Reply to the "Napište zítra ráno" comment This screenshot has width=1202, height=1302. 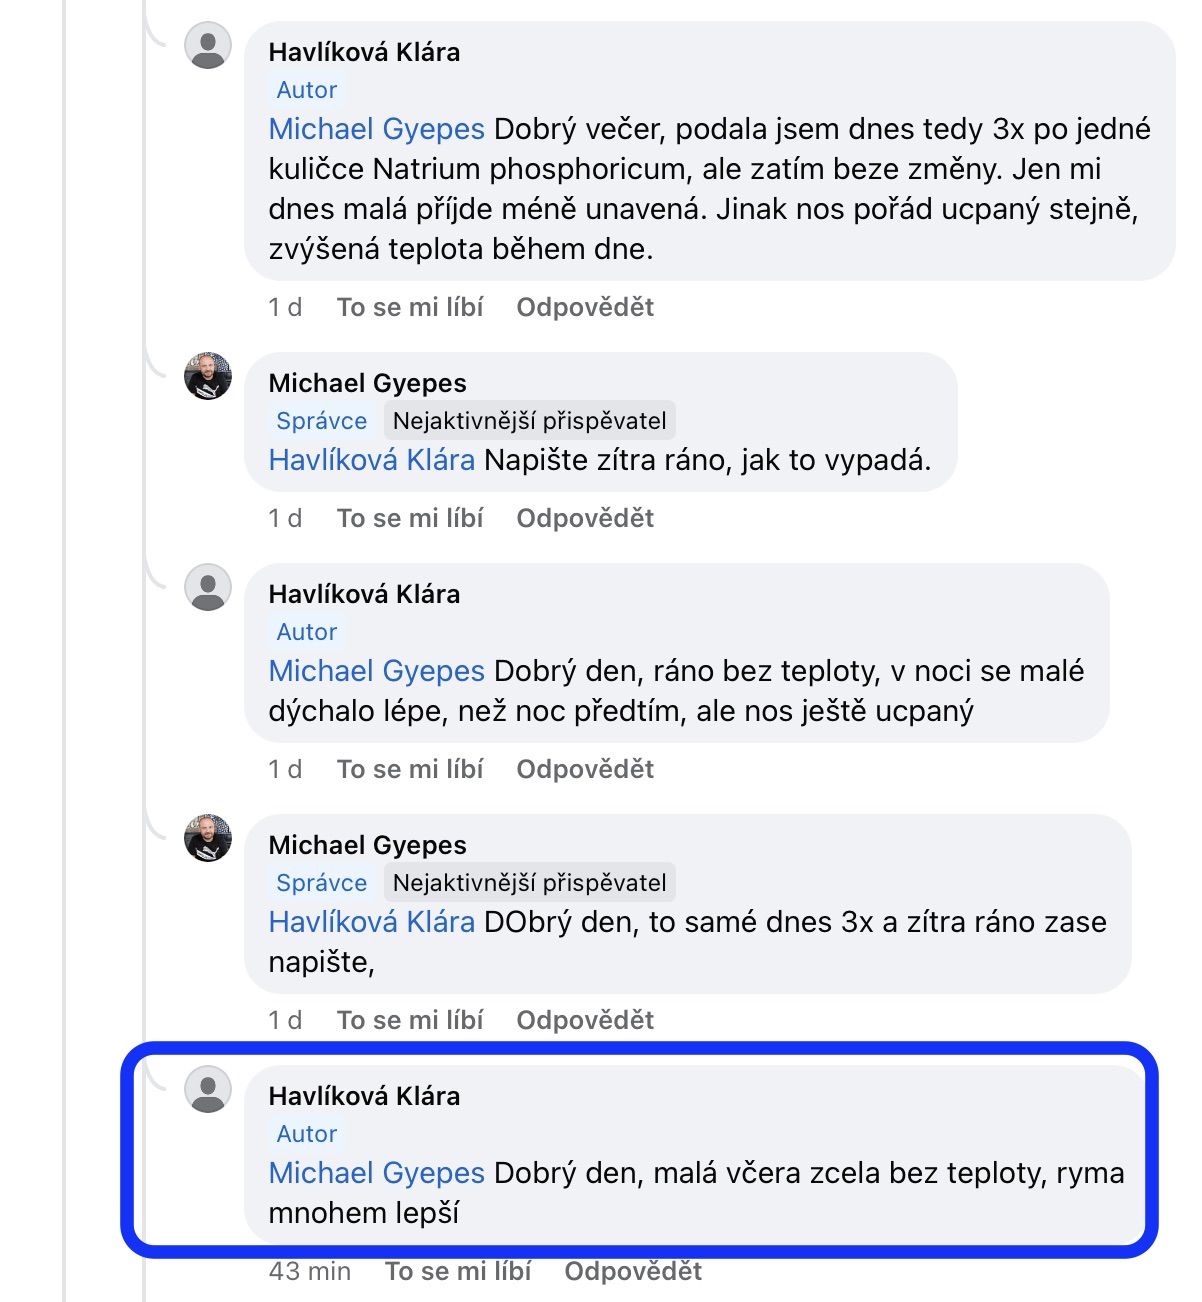click(x=585, y=518)
